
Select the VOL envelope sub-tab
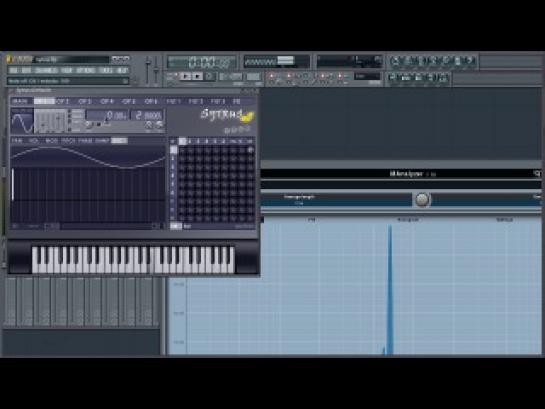tap(33, 141)
